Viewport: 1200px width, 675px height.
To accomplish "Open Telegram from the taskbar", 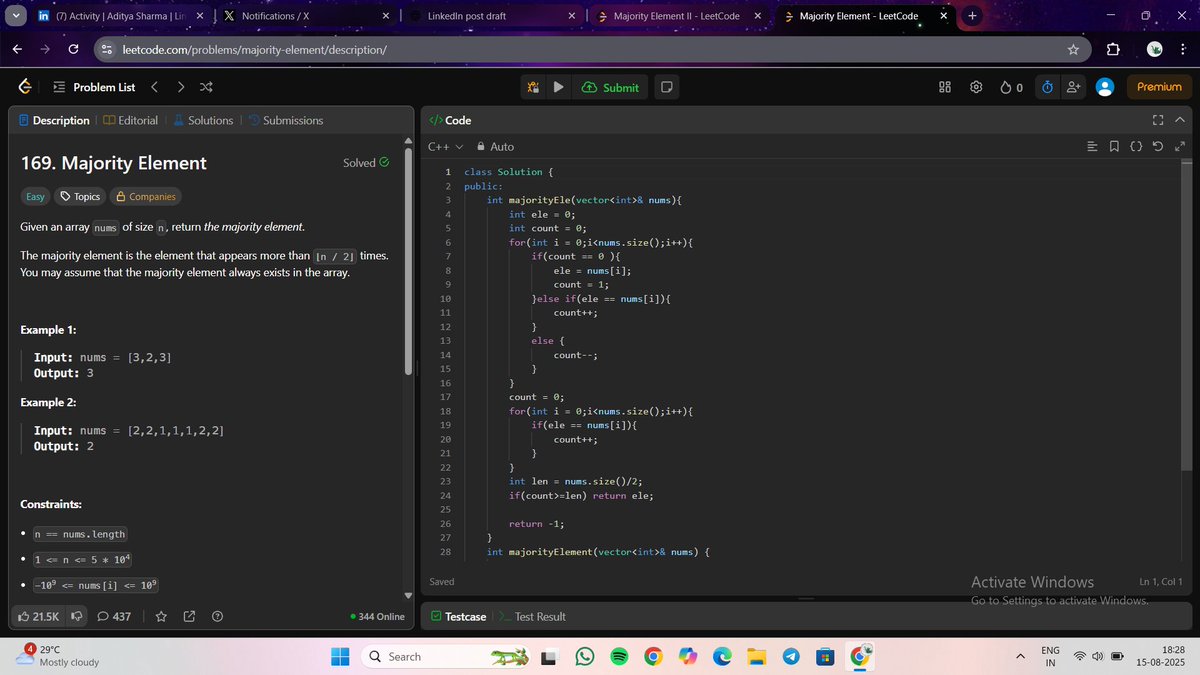I will (790, 656).
